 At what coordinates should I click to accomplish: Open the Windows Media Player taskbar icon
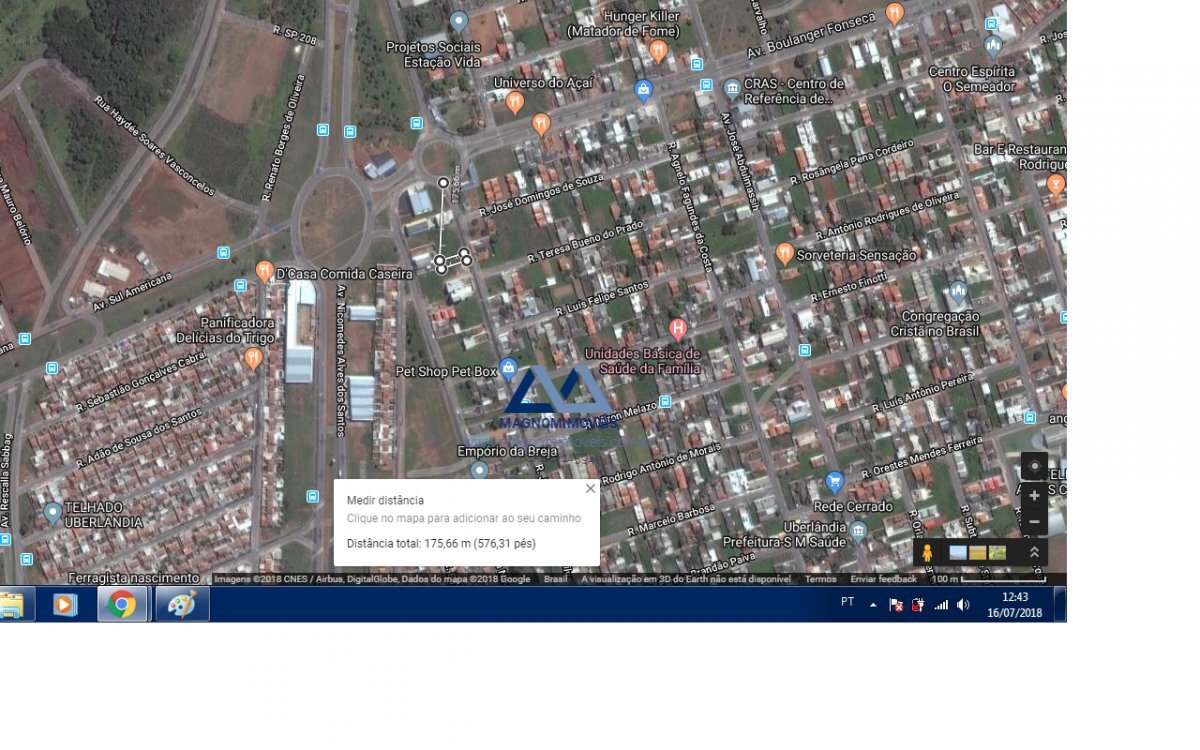tap(64, 604)
